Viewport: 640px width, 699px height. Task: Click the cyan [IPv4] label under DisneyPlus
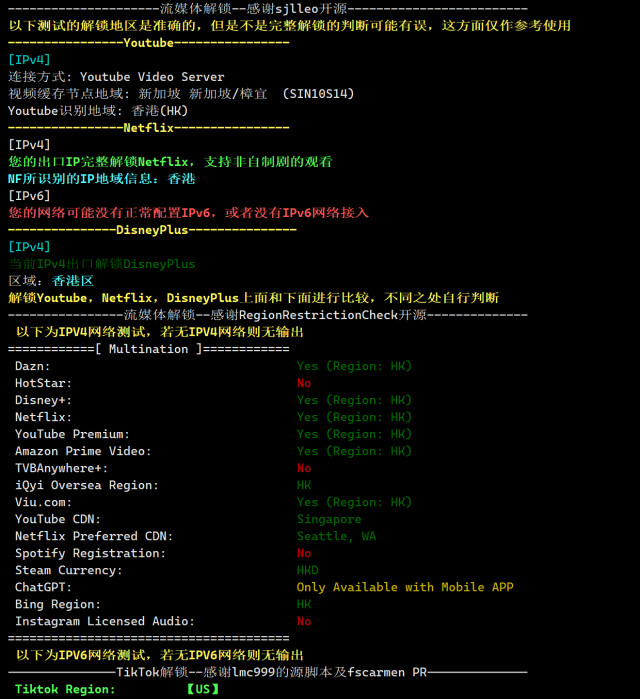point(29,247)
